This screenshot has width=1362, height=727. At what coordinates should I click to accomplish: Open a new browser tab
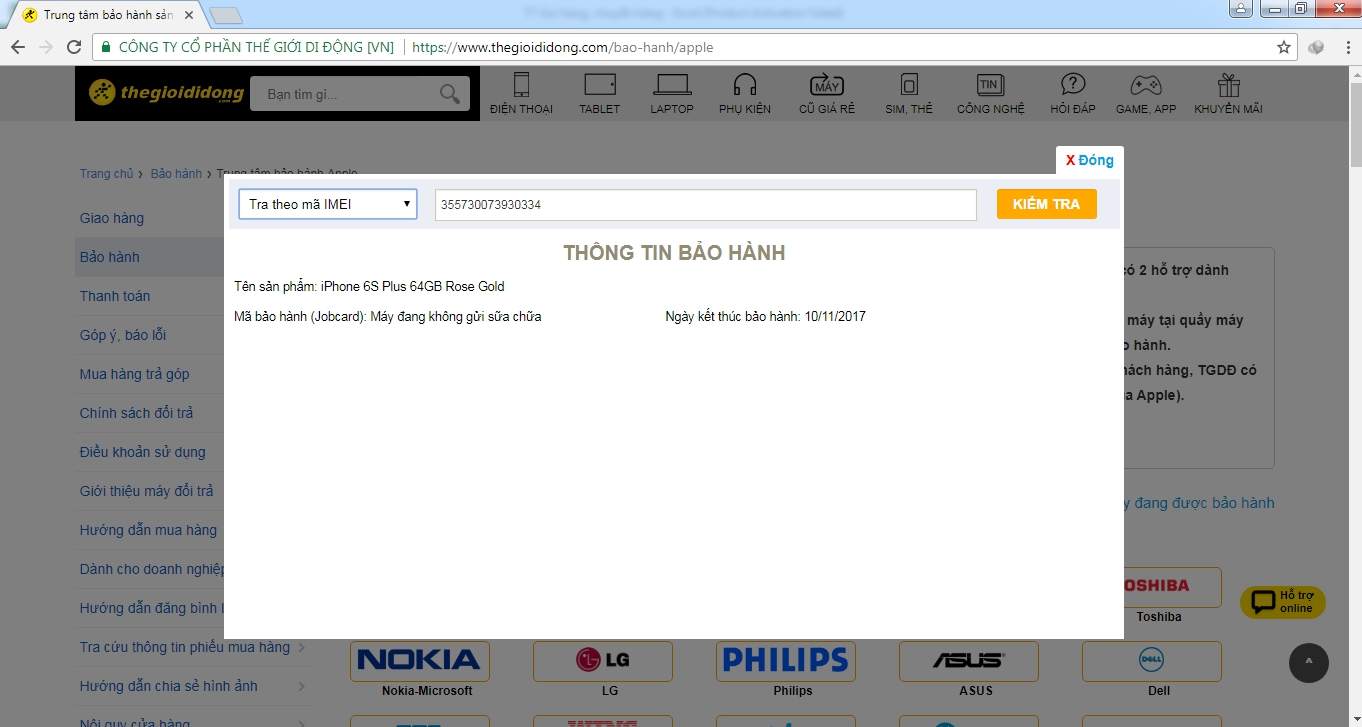[x=227, y=15]
